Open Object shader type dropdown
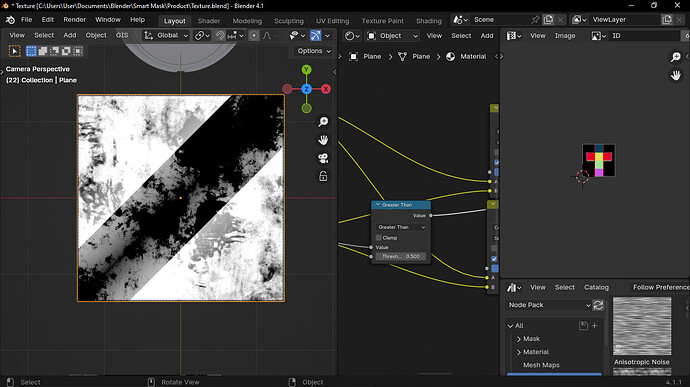The width and height of the screenshot is (690, 387). 393,36
